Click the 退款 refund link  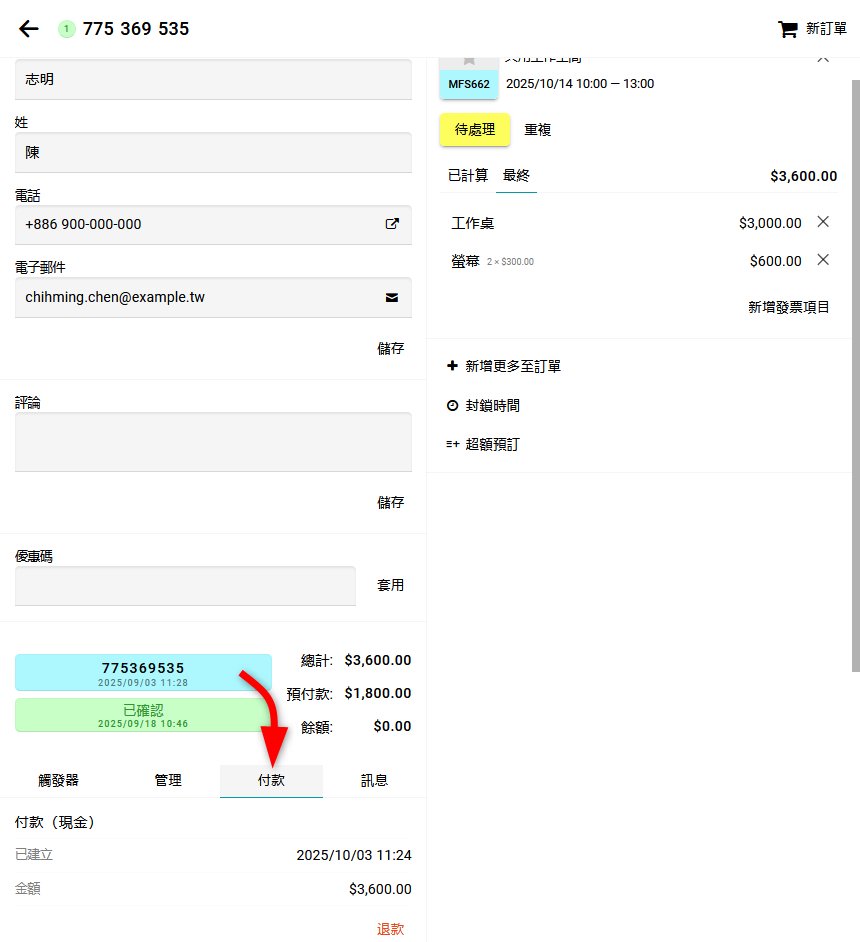click(x=390, y=929)
